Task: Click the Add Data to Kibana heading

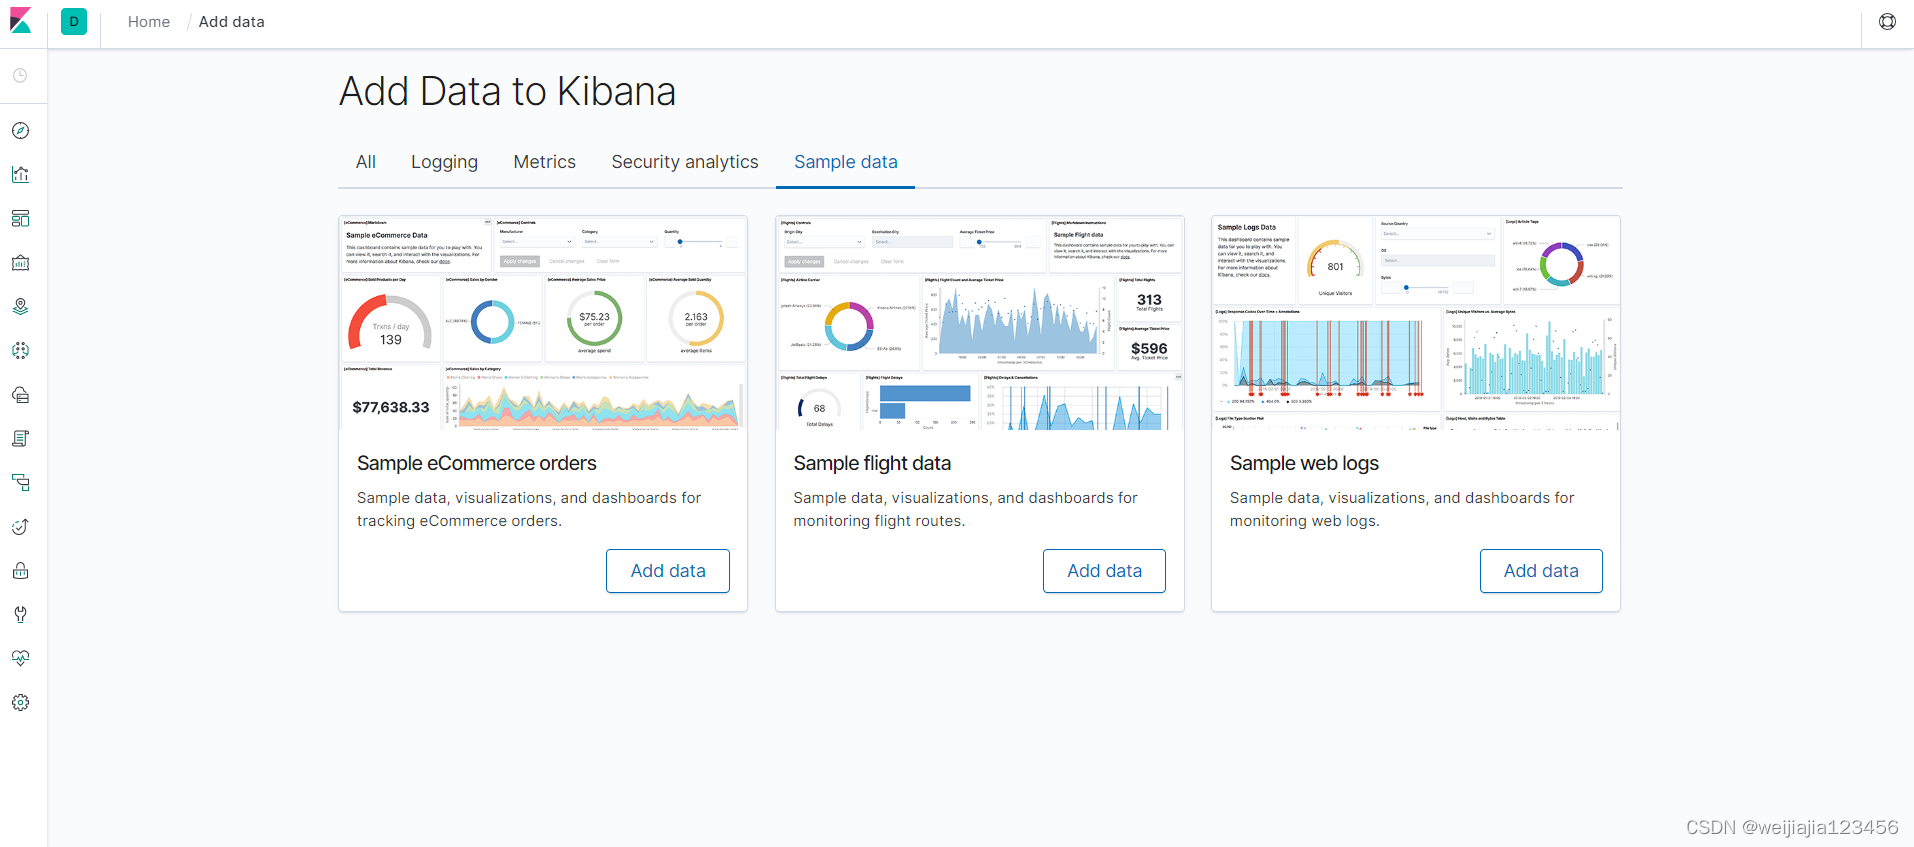Action: 508,92
